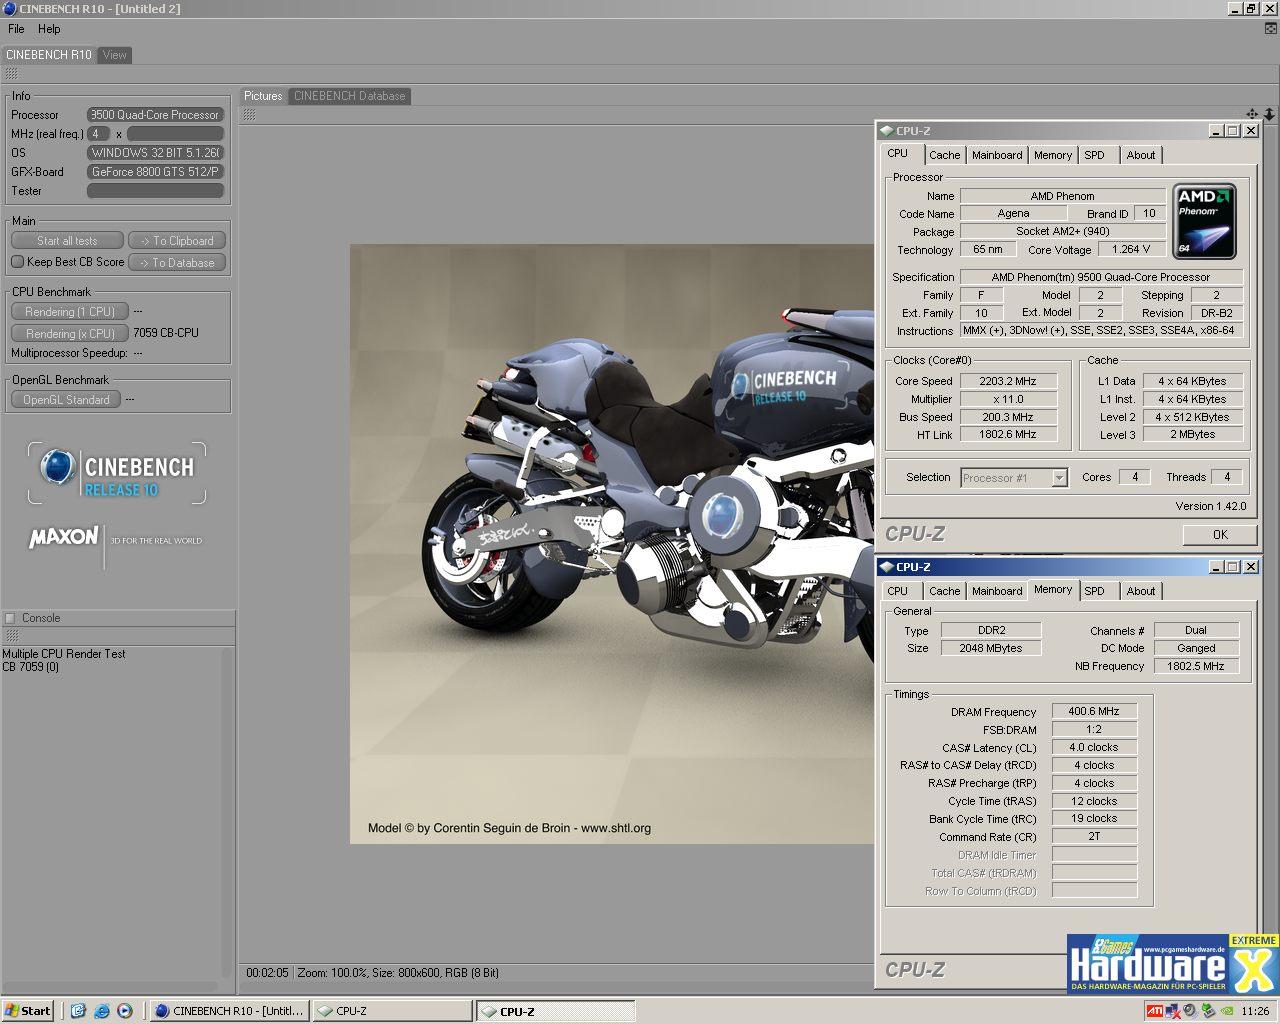1280x1024 pixels.
Task: Click the Show Desktop quick launch icon
Action: pos(79,1010)
